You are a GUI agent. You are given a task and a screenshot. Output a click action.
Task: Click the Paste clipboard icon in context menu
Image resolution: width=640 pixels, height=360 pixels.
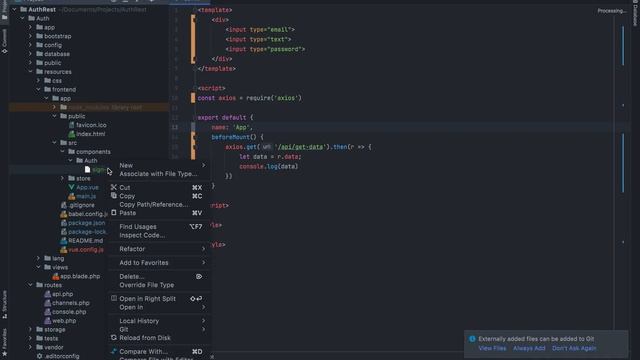click(x=114, y=213)
